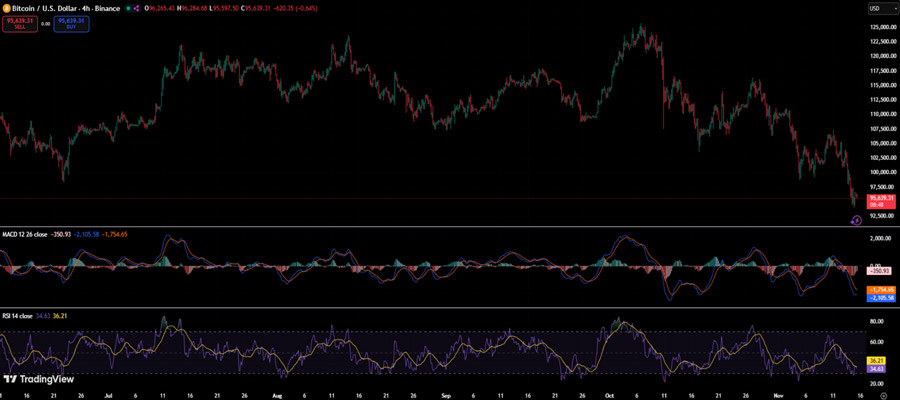Select the MACD 12 26 close legend

tap(23, 234)
